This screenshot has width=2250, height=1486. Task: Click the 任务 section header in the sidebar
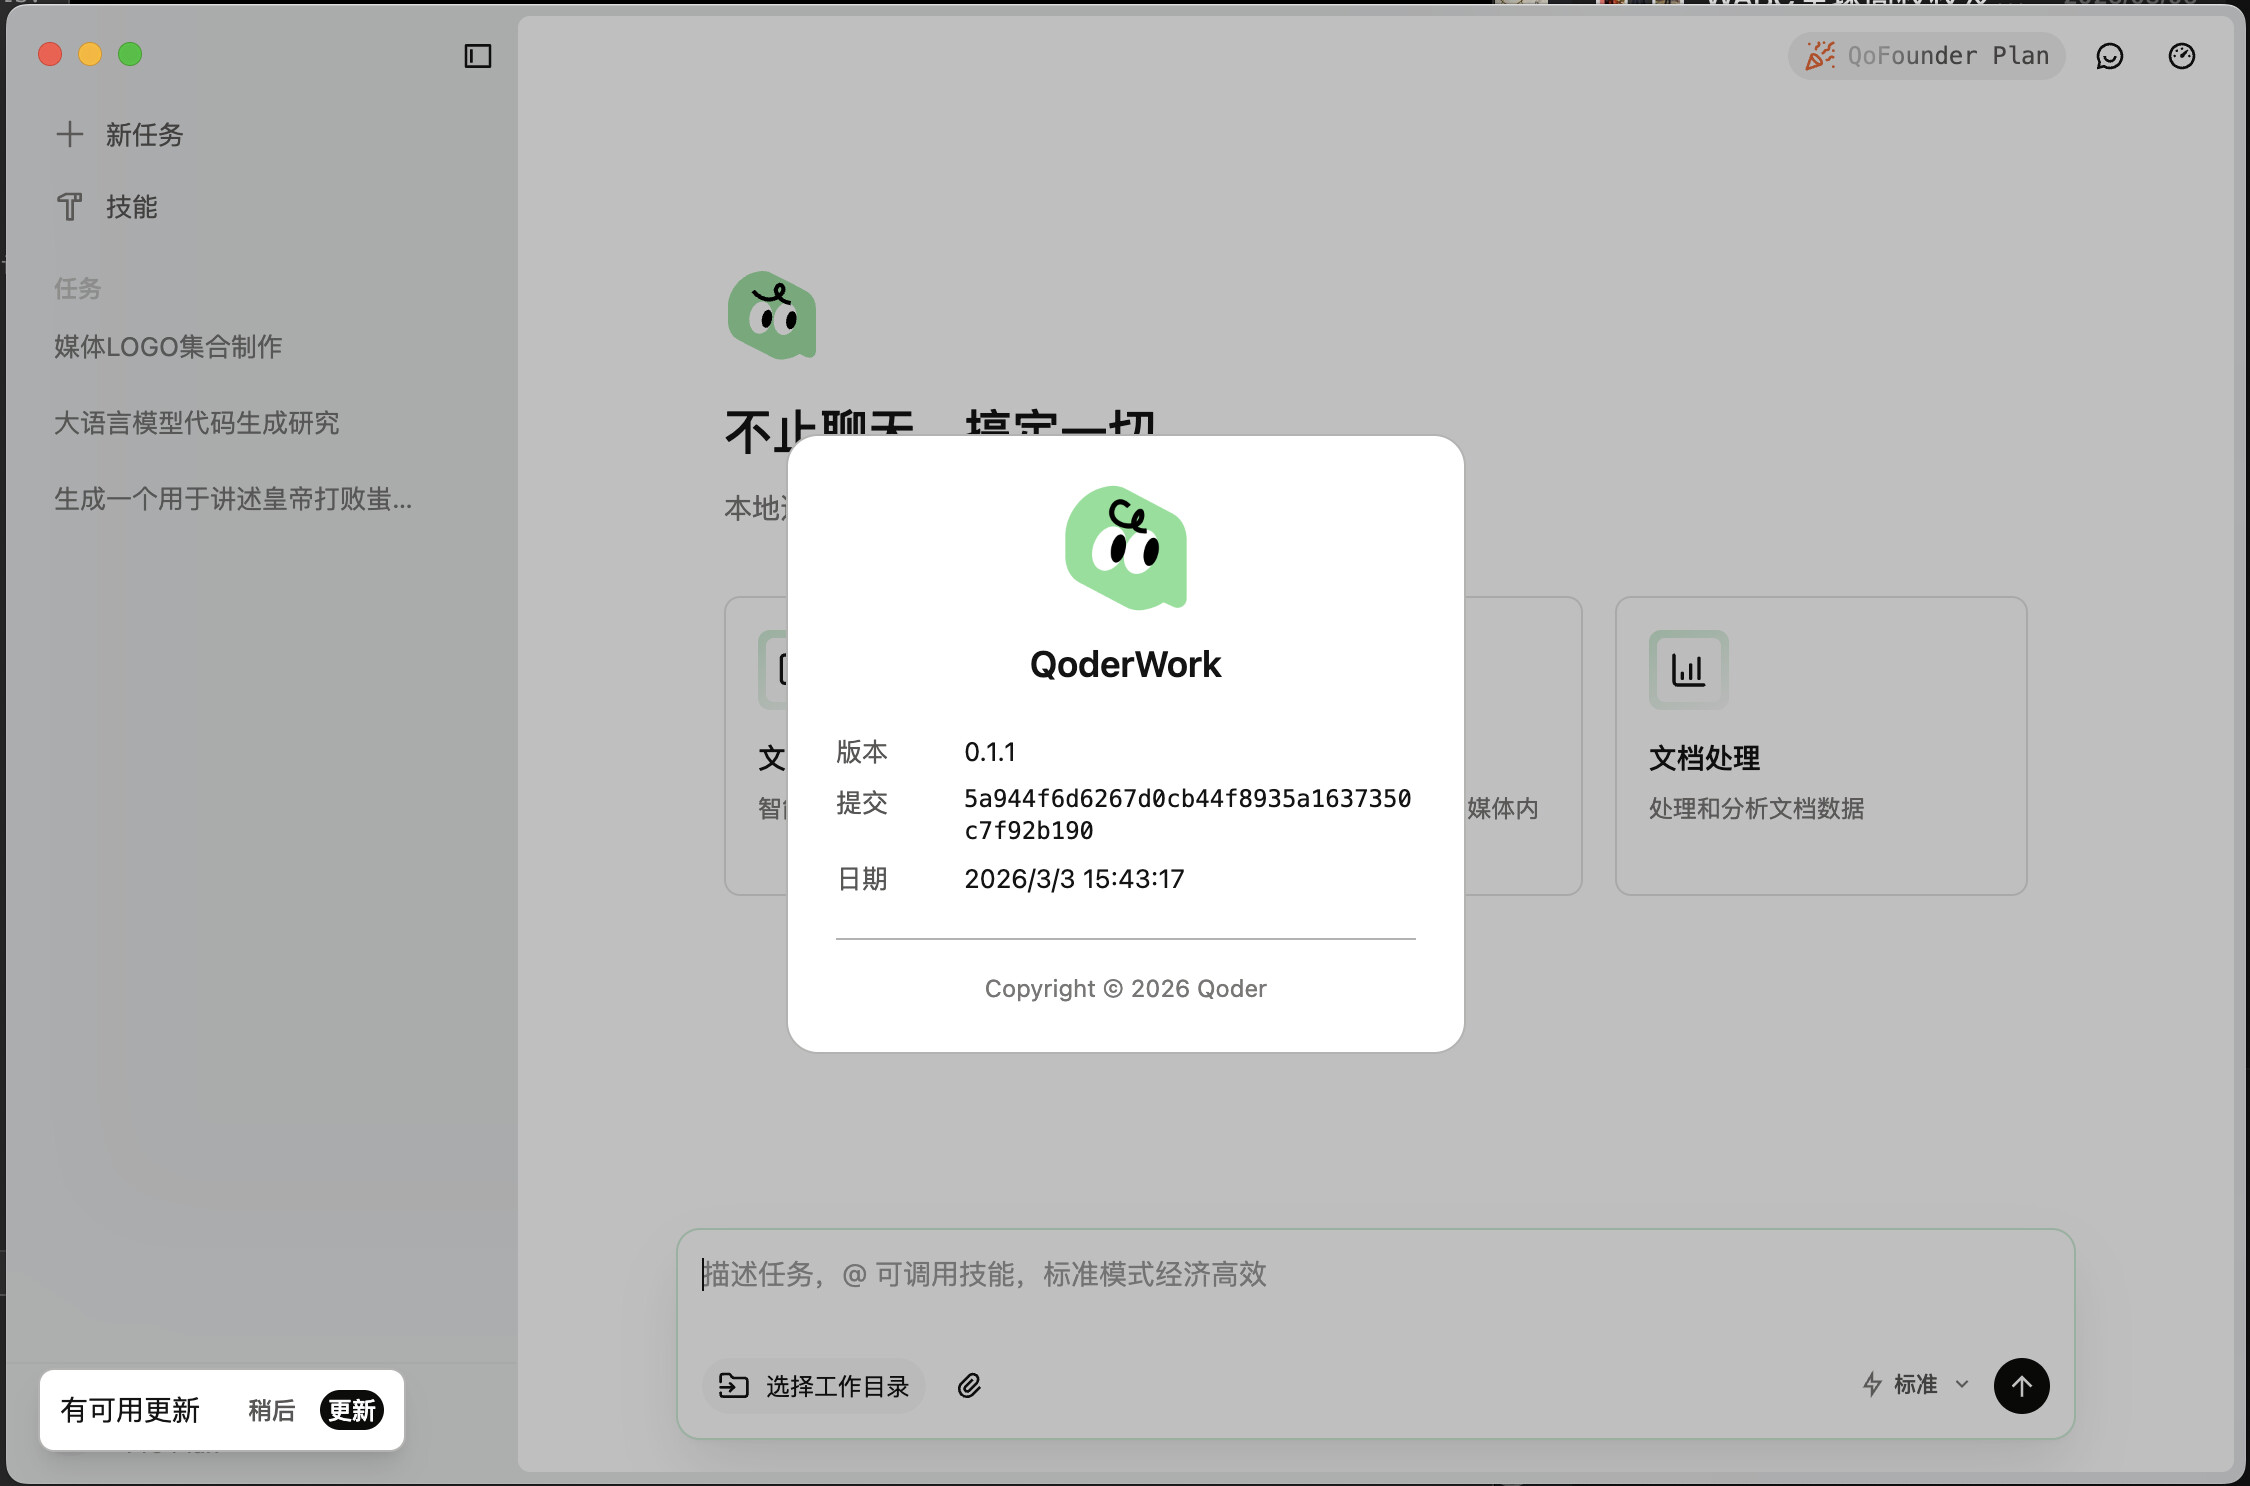click(78, 289)
